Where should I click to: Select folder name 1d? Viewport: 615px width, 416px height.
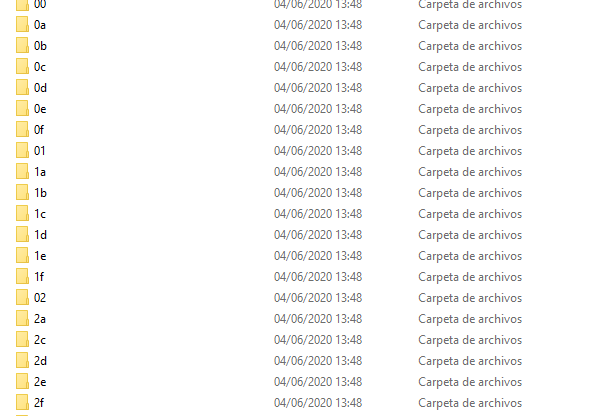click(x=40, y=235)
